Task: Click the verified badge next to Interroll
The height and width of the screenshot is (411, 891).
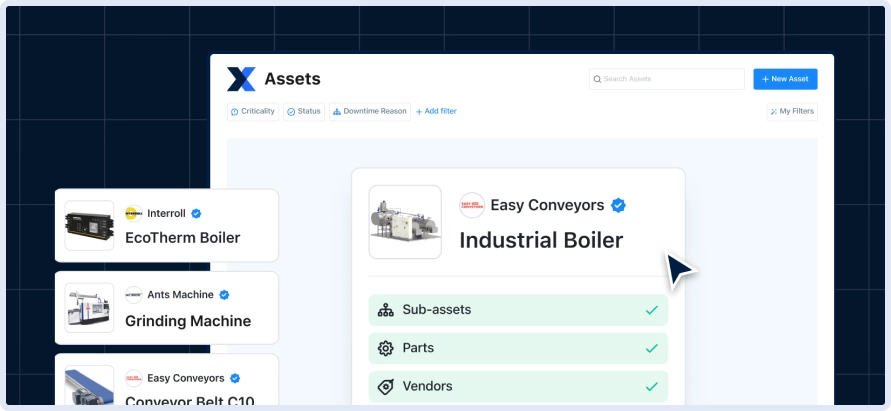Action: click(x=196, y=214)
